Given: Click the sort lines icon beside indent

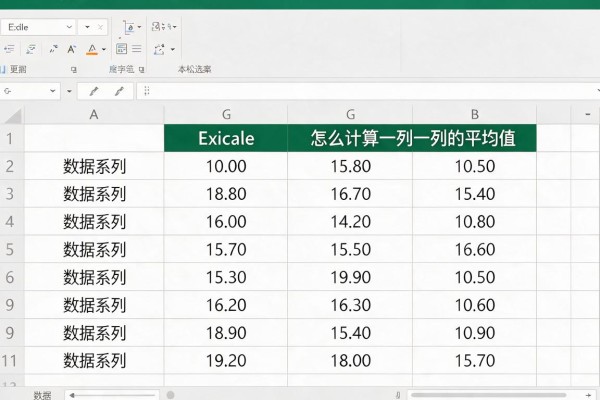Looking at the screenshot, I should point(31,49).
